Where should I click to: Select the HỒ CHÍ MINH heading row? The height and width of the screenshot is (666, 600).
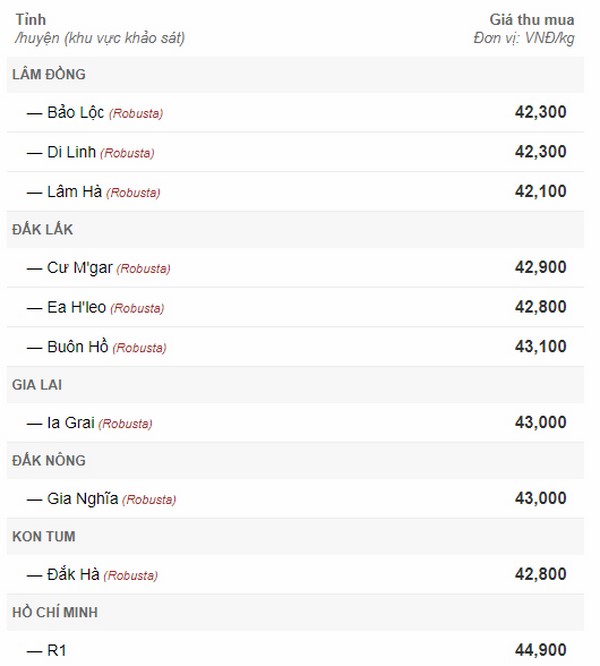coord(295,612)
